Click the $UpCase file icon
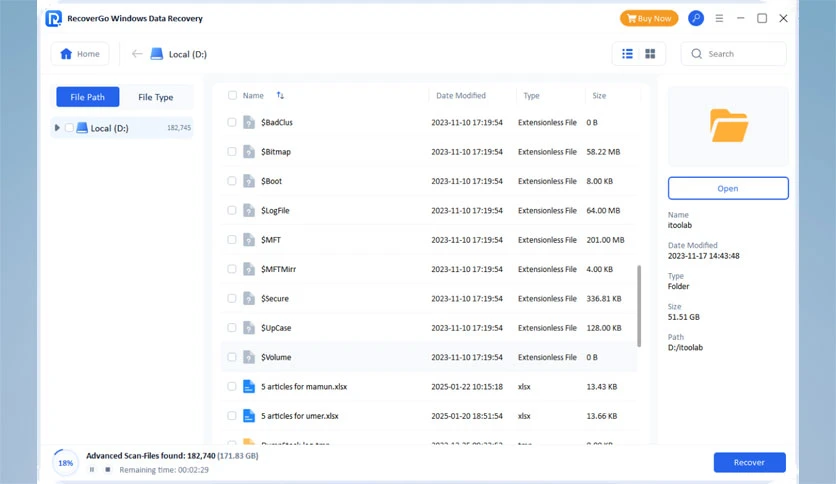836x484 pixels. [249, 327]
